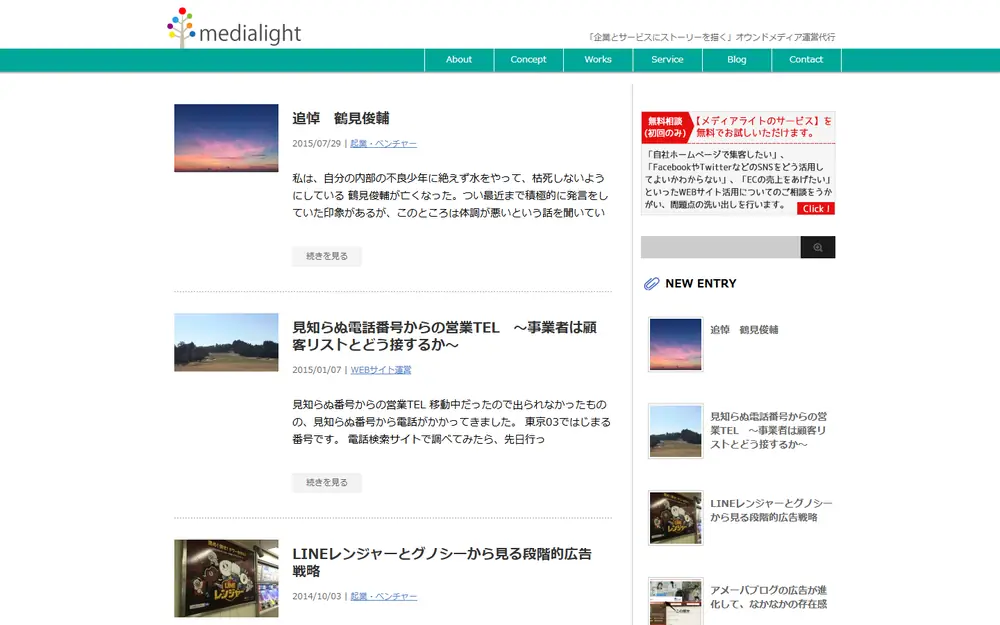Open sidebar entry LINEレンジャーとグノシー

771,510
